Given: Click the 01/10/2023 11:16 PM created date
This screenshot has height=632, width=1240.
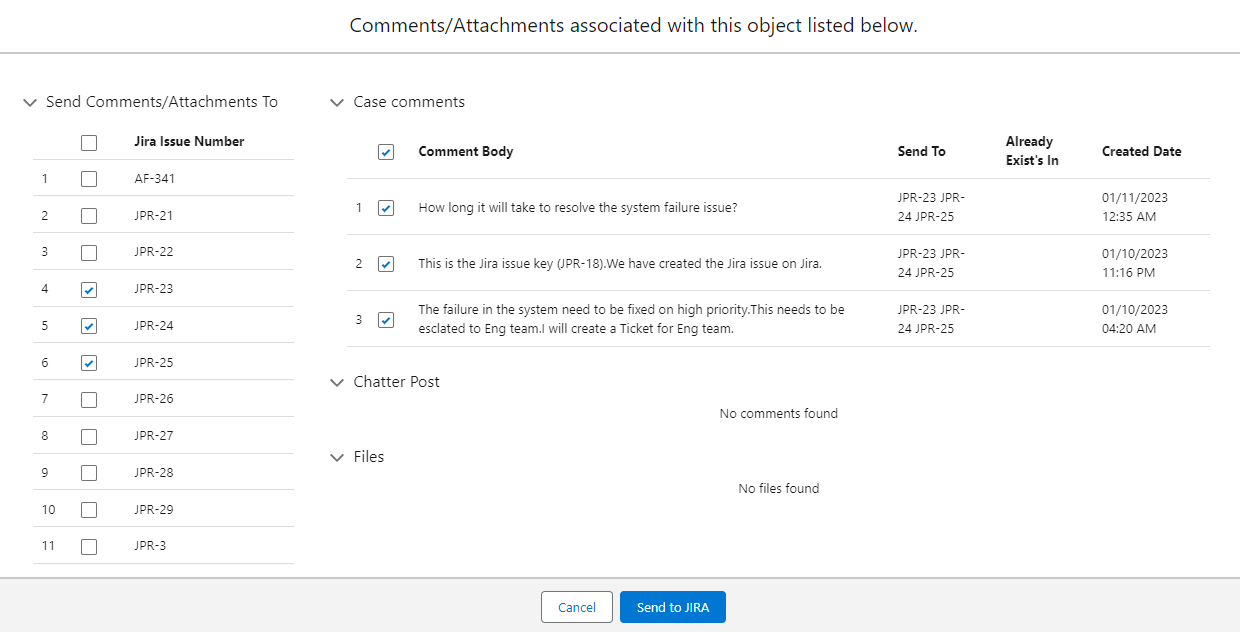Looking at the screenshot, I should point(1135,263).
